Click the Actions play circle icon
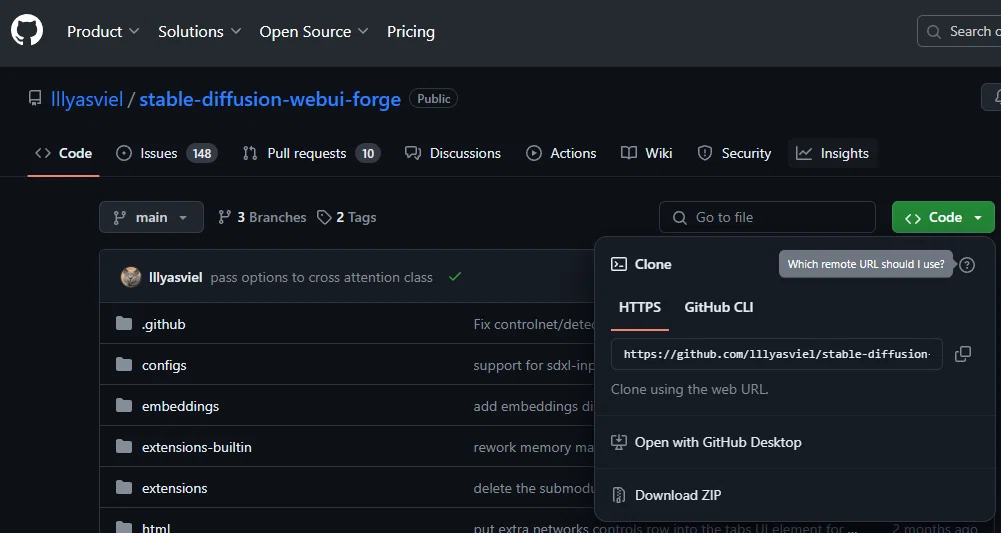This screenshot has width=1001, height=533. (534, 153)
